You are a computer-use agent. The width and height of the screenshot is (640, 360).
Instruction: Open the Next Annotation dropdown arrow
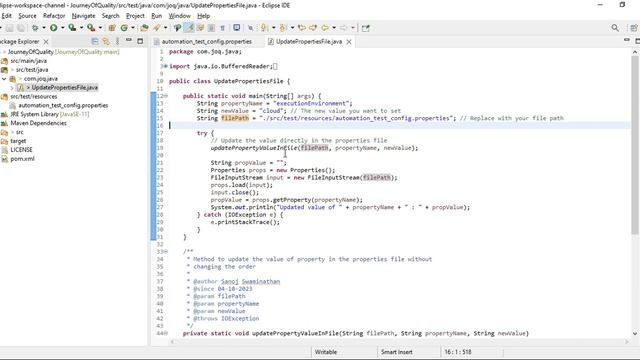[273, 28]
